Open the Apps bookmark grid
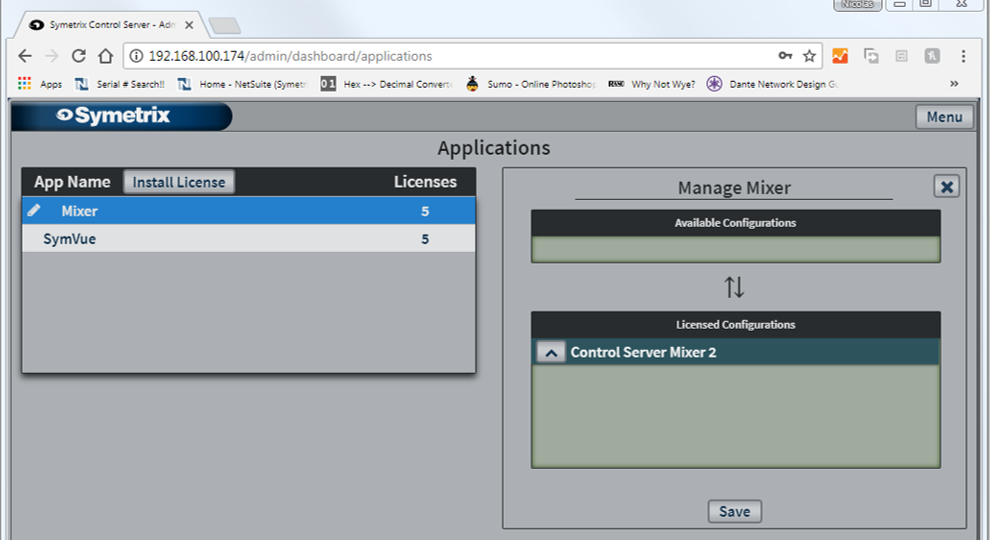This screenshot has width=990, height=540. [40, 84]
